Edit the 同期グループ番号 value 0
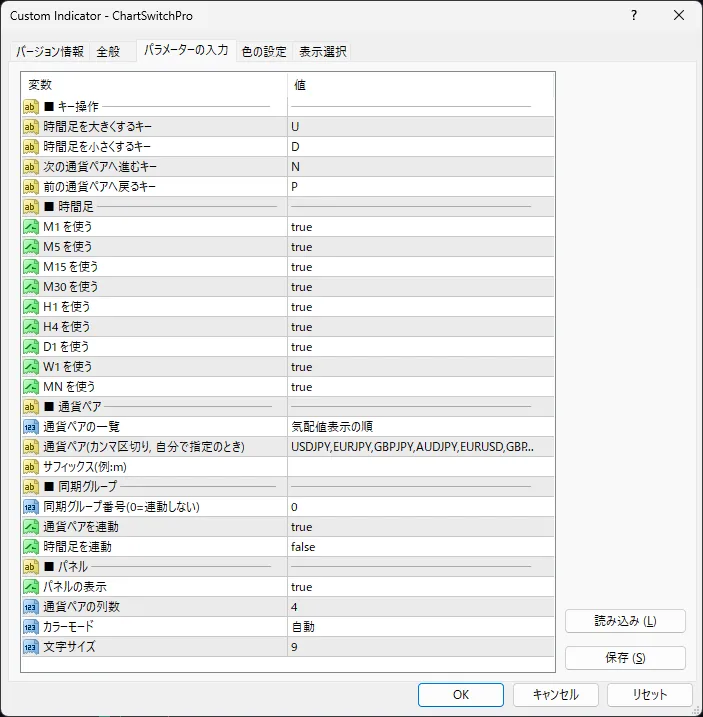This screenshot has width=703, height=717. (x=420, y=507)
